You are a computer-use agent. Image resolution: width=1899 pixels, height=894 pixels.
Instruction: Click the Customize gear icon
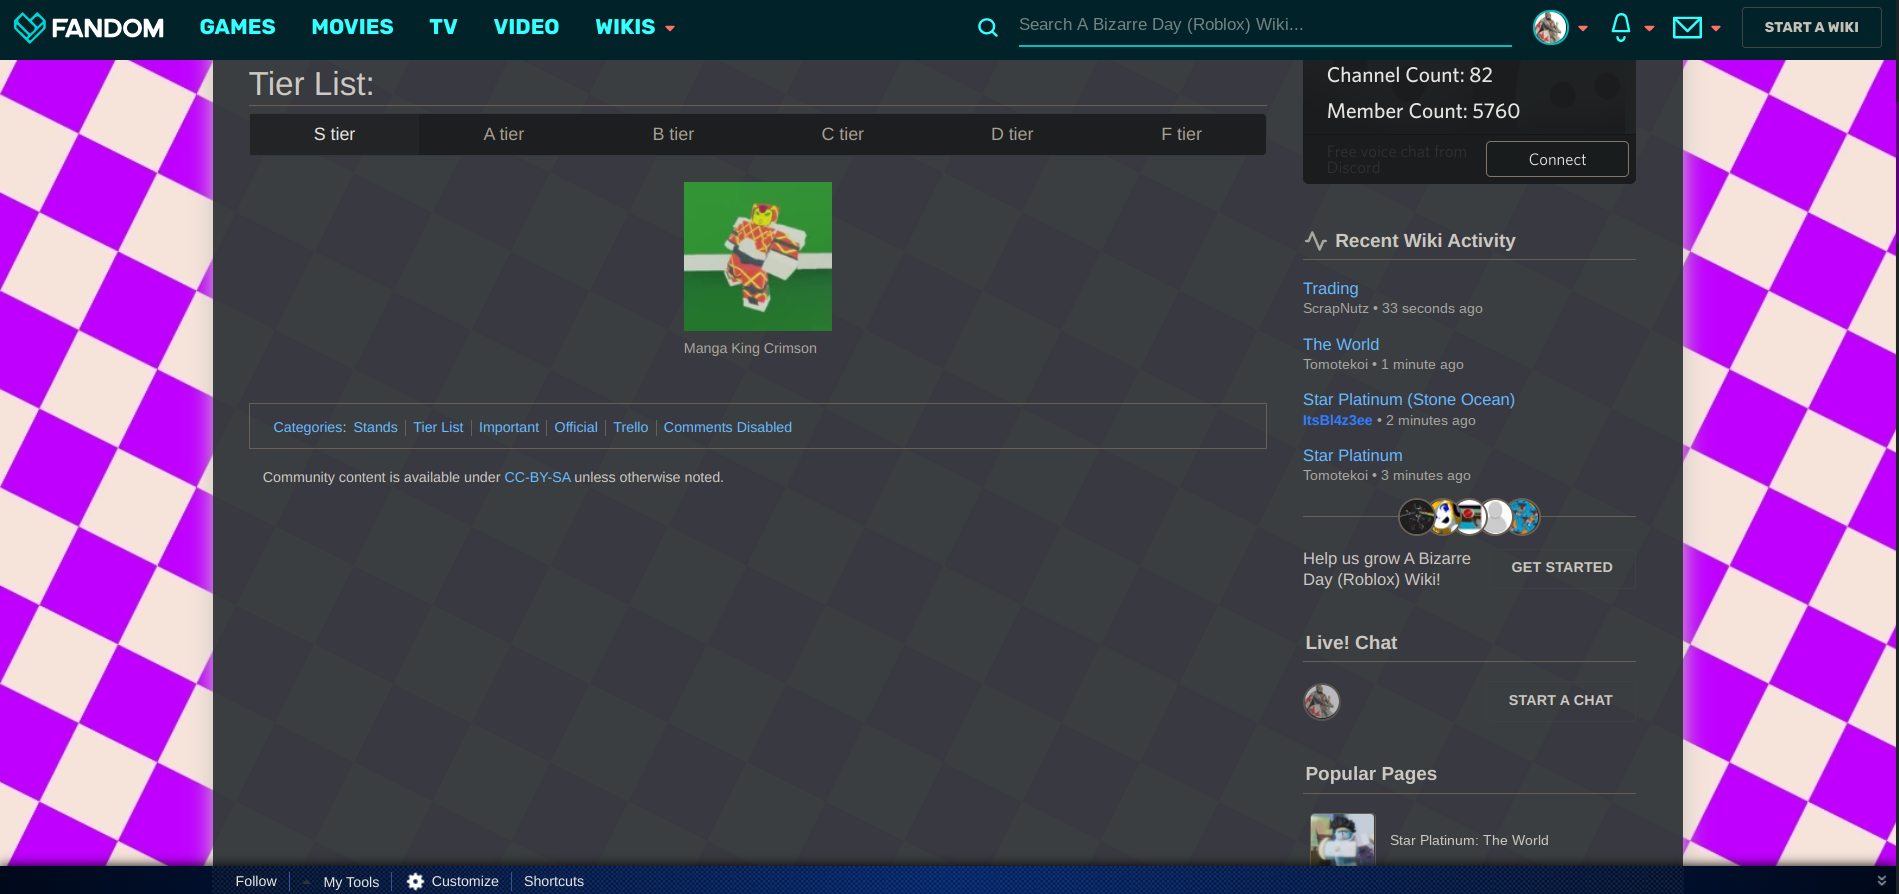(415, 881)
